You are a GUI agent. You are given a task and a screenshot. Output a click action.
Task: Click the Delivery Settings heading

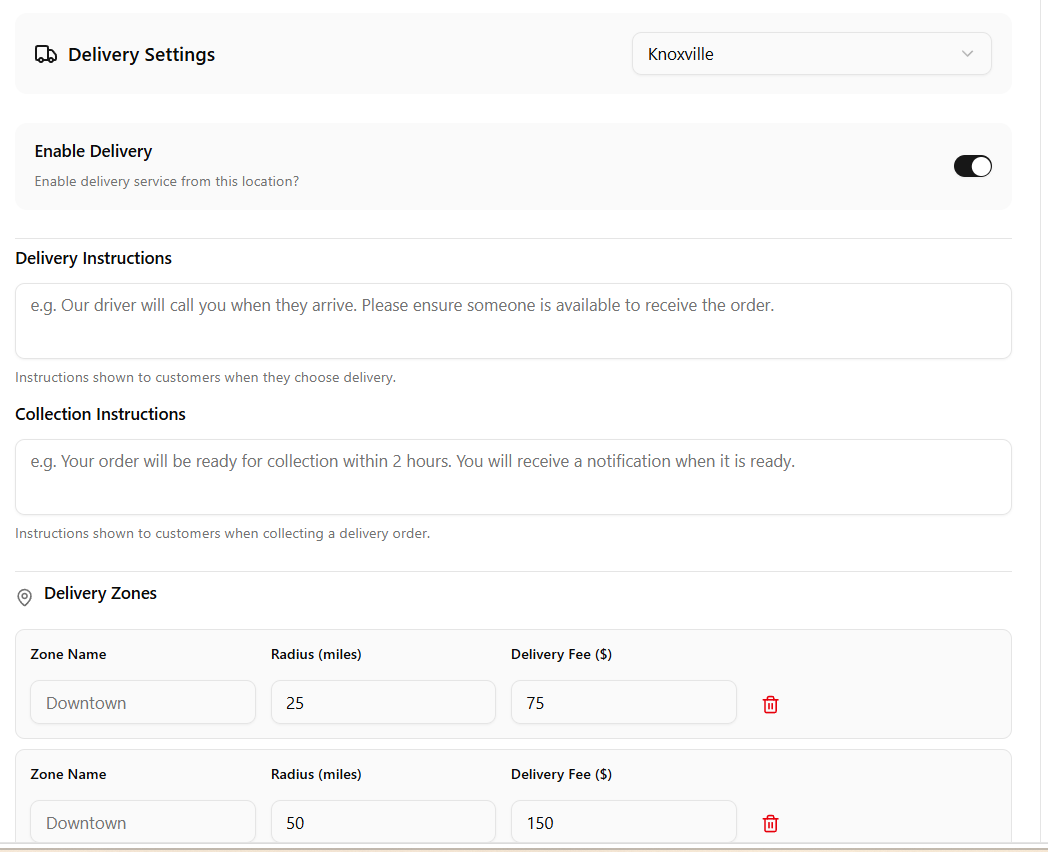click(142, 54)
